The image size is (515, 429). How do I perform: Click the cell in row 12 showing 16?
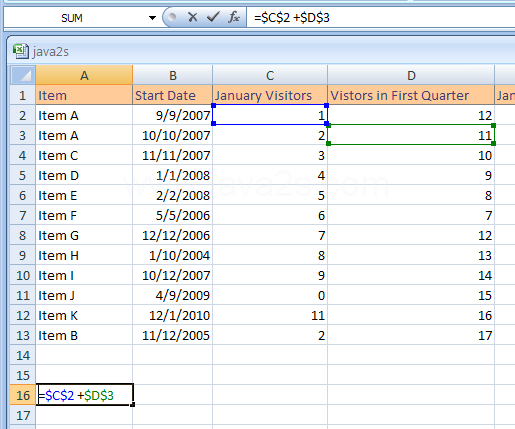tap(411, 315)
